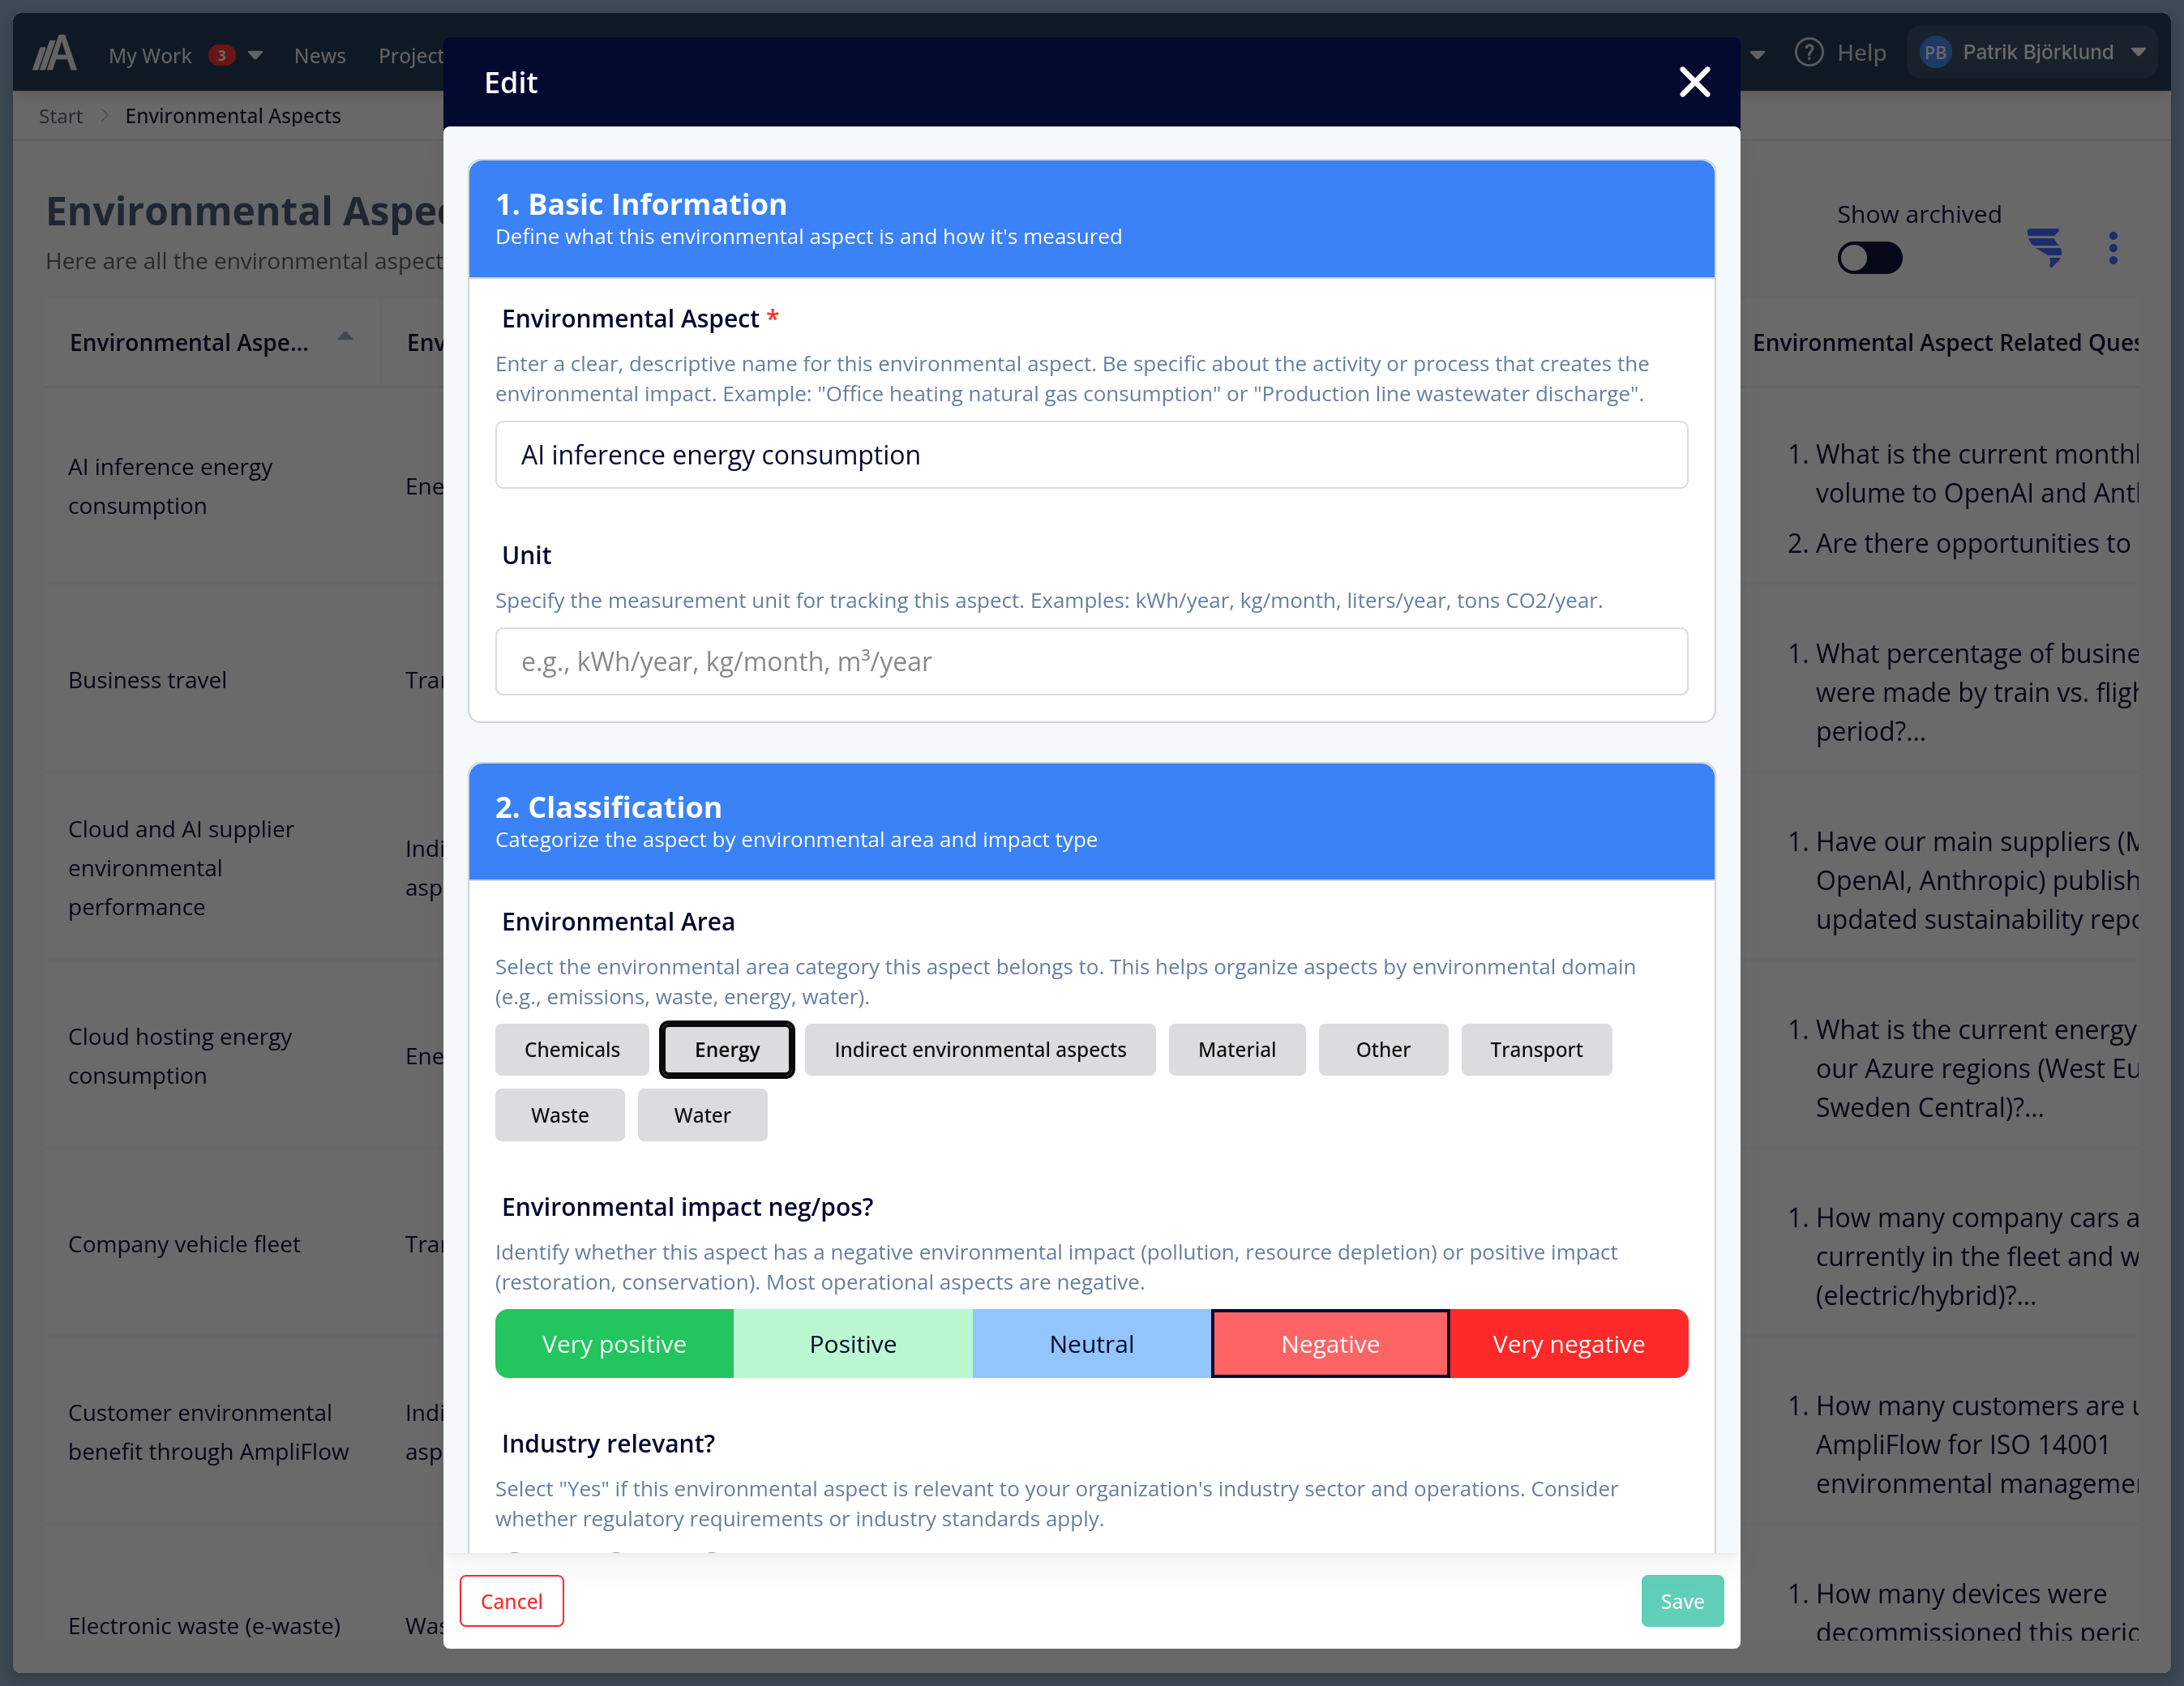2184x1686 pixels.
Task: Expand the dropdown arrow left of Help
Action: pyautogui.click(x=1757, y=55)
